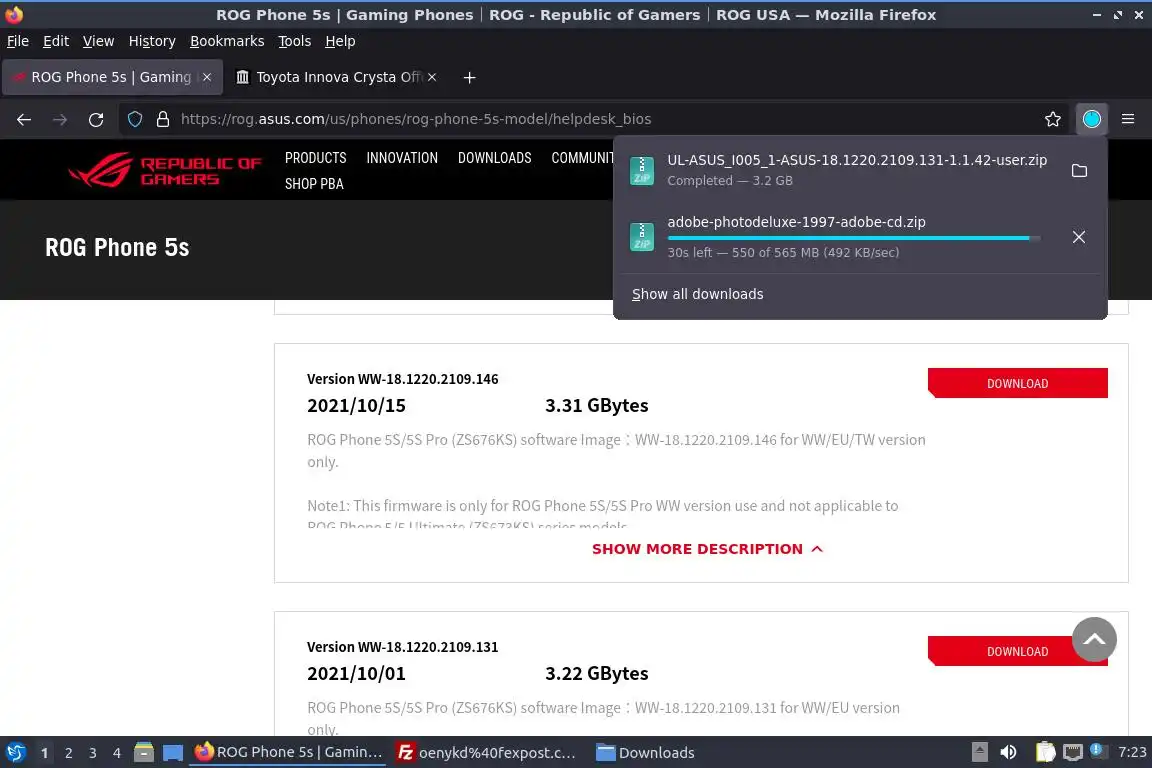Bookmark this page with the star

[x=1053, y=119]
